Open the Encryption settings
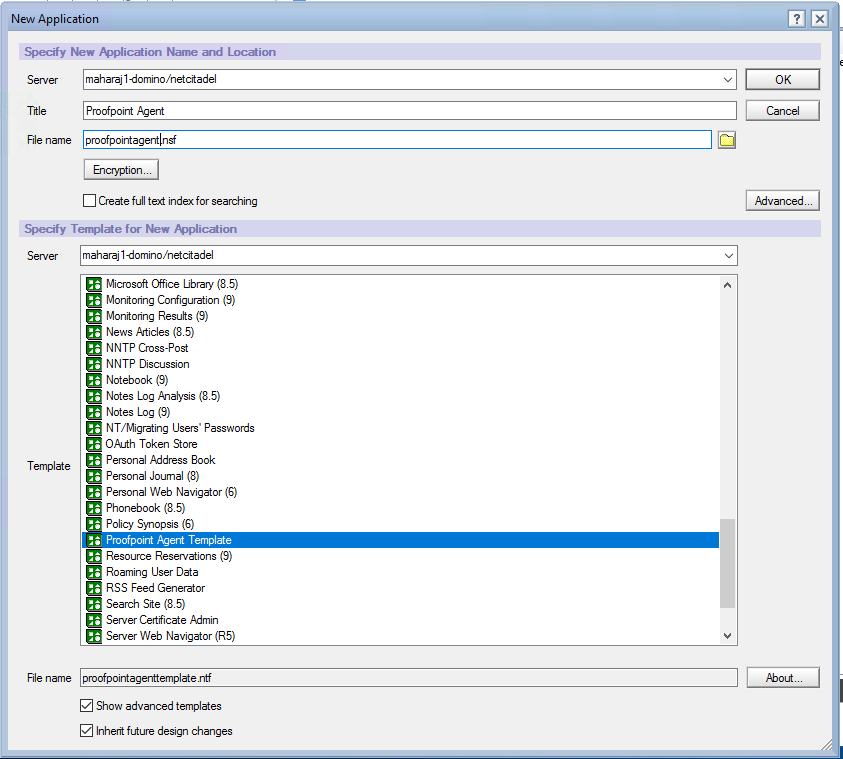 coord(122,170)
